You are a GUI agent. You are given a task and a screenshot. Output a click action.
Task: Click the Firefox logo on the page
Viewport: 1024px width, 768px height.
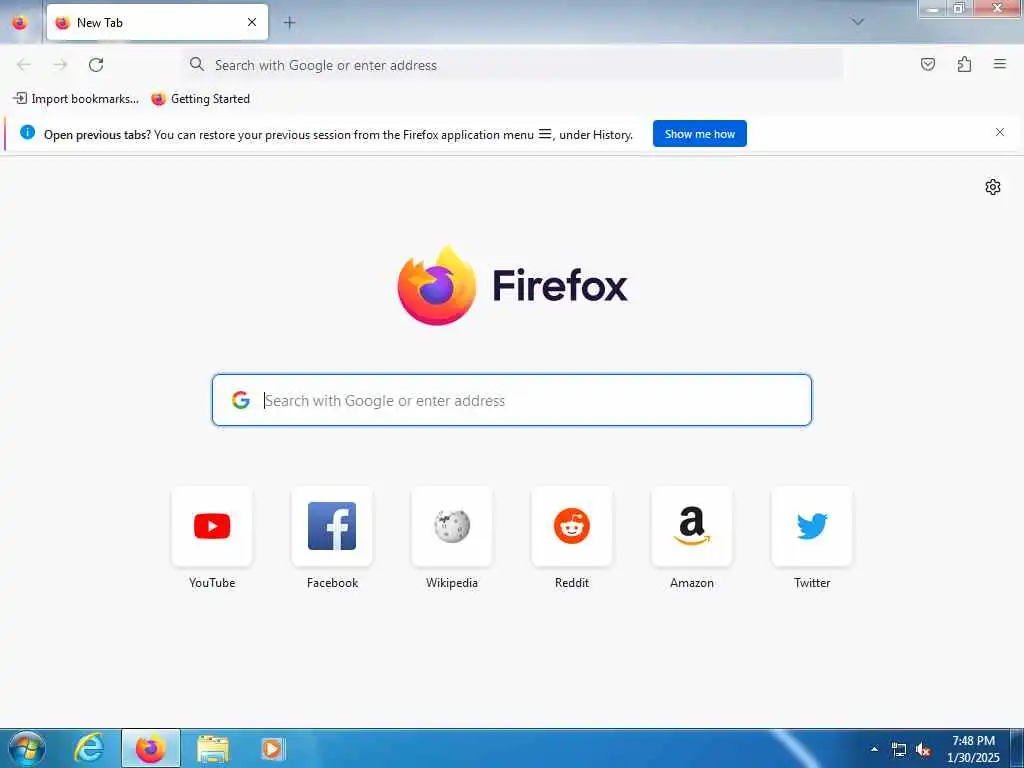click(x=437, y=285)
